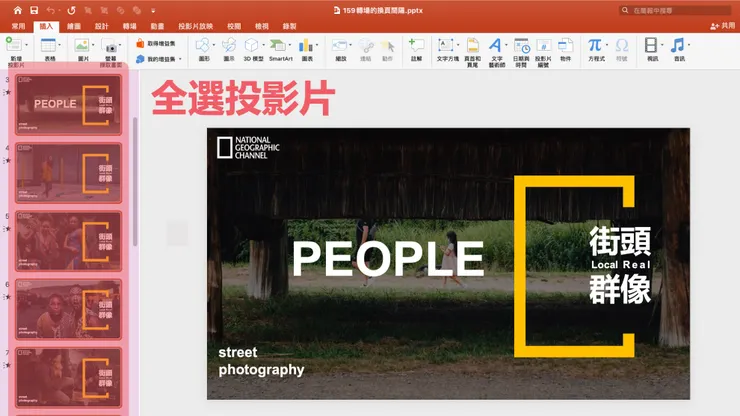Open the 校閱 (Review) tab
Image resolution: width=740 pixels, height=416 pixels.
[234, 26]
